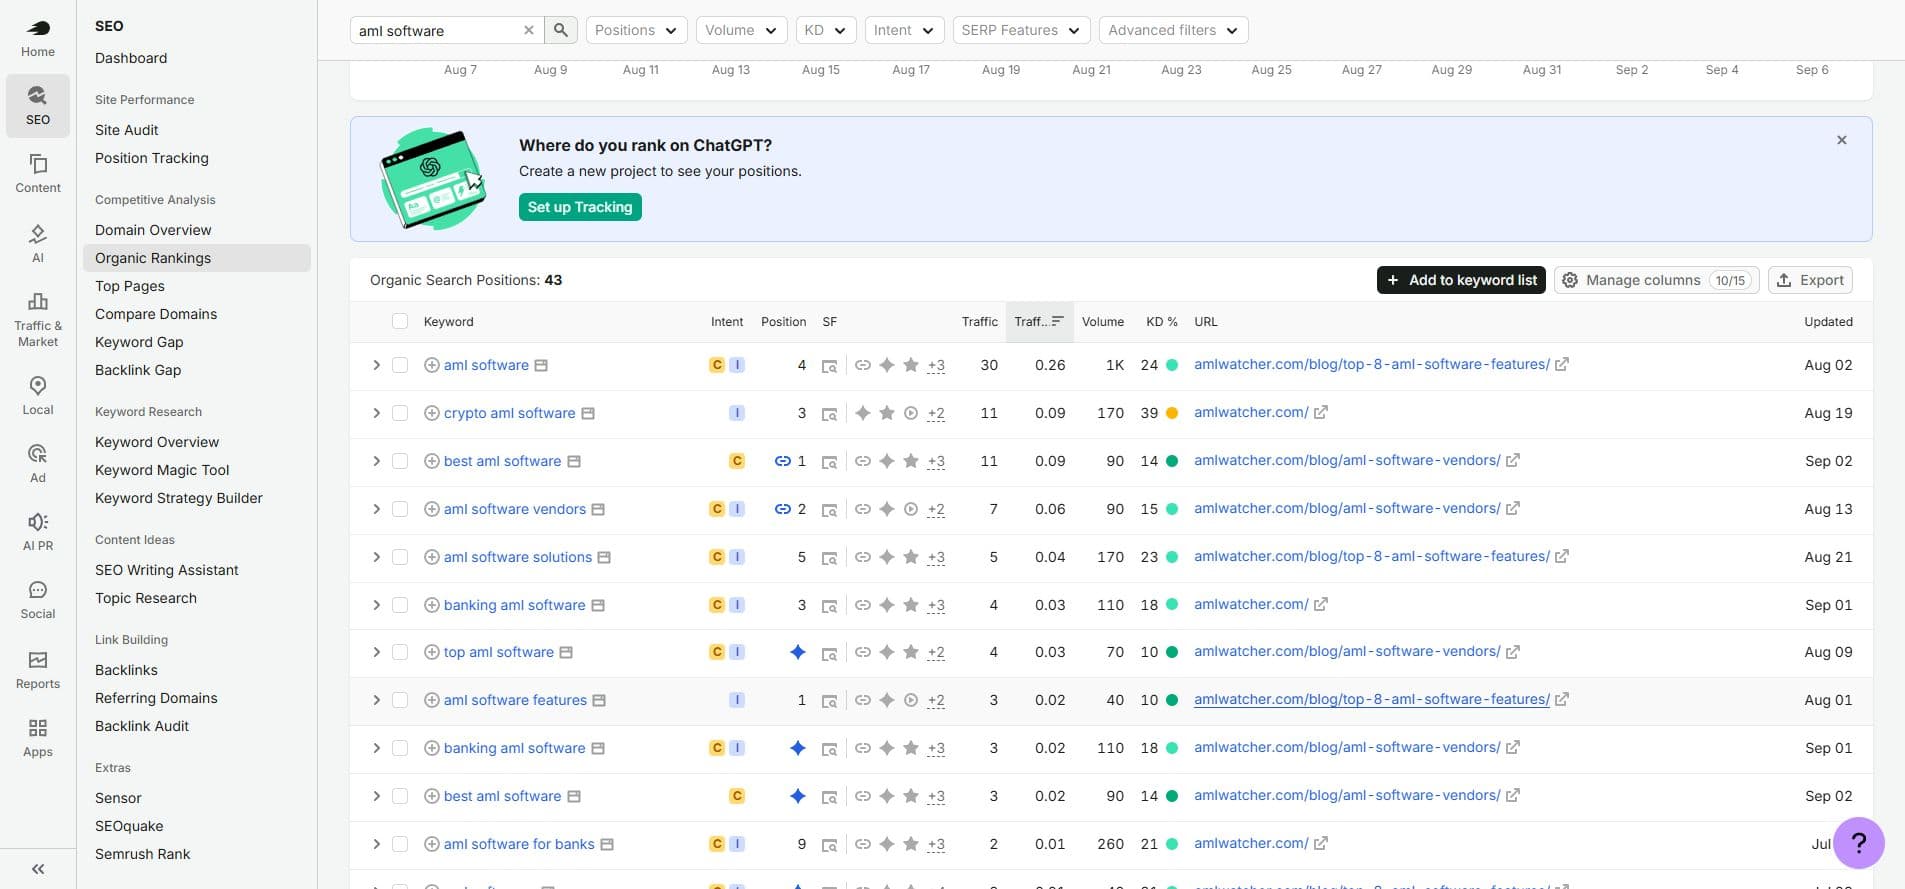Expand the 'aml software' row chevron
This screenshot has width=1905, height=889.
pyautogui.click(x=376, y=365)
